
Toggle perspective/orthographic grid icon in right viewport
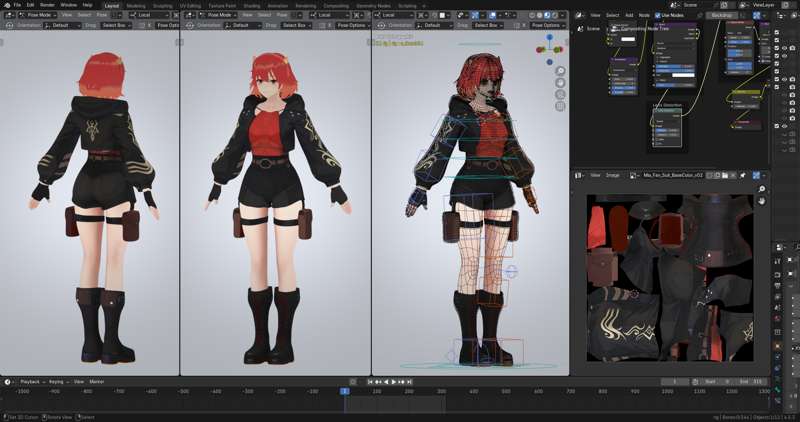[560, 106]
